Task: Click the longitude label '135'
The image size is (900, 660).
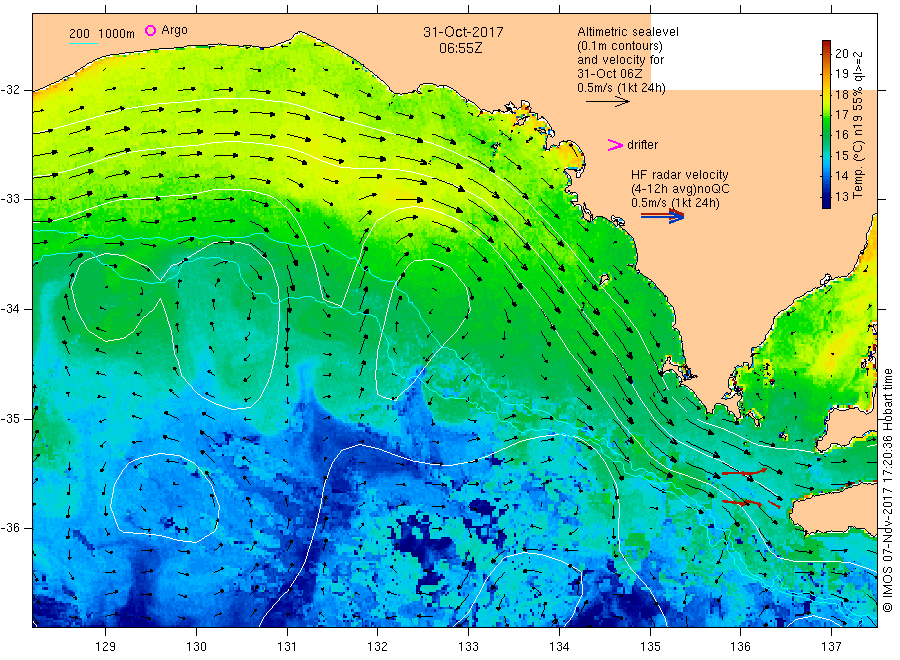Action: click(x=650, y=647)
